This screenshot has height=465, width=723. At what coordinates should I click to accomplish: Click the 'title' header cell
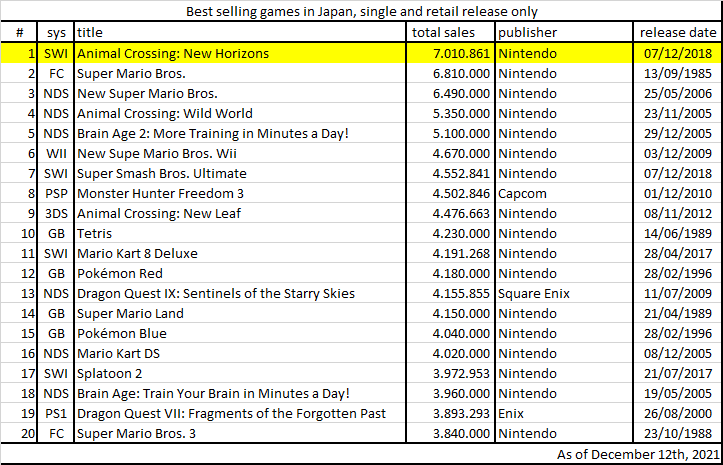click(x=239, y=32)
